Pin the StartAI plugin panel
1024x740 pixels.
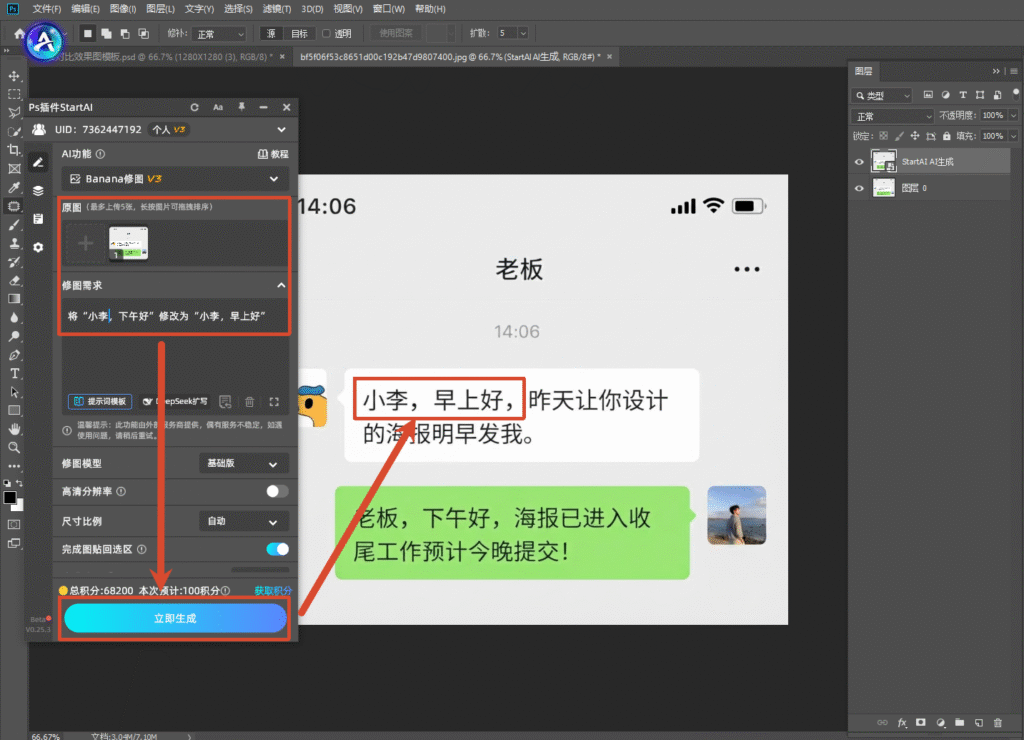pos(242,107)
